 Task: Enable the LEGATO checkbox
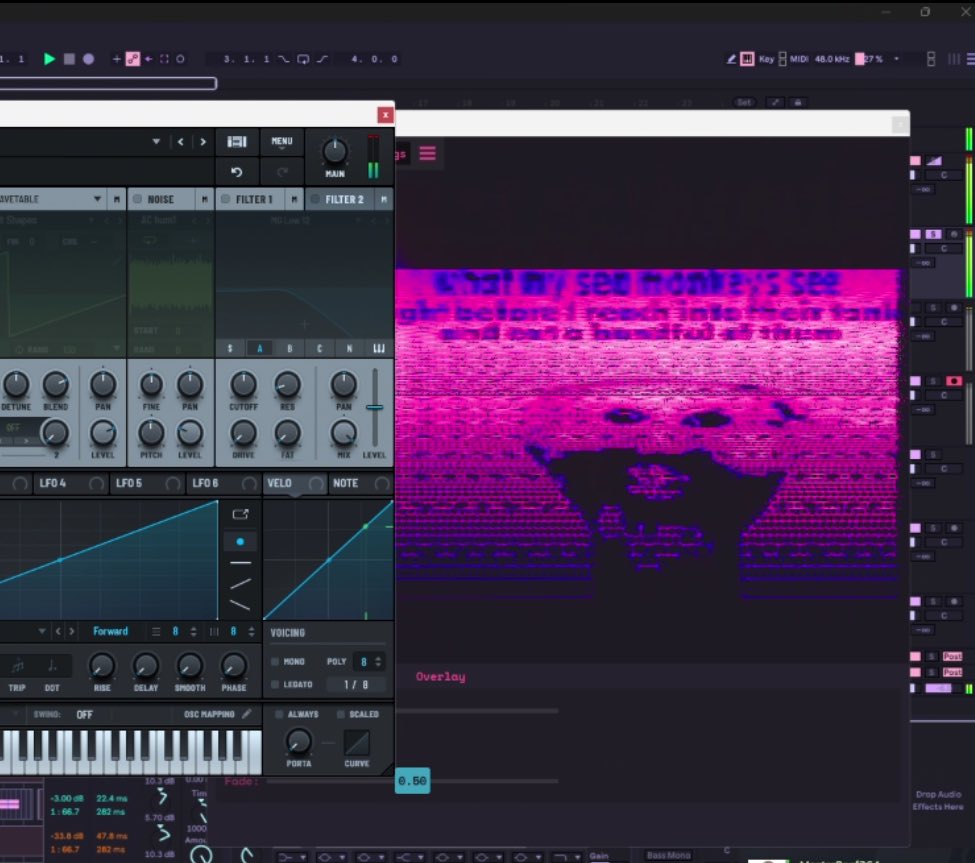[275, 685]
